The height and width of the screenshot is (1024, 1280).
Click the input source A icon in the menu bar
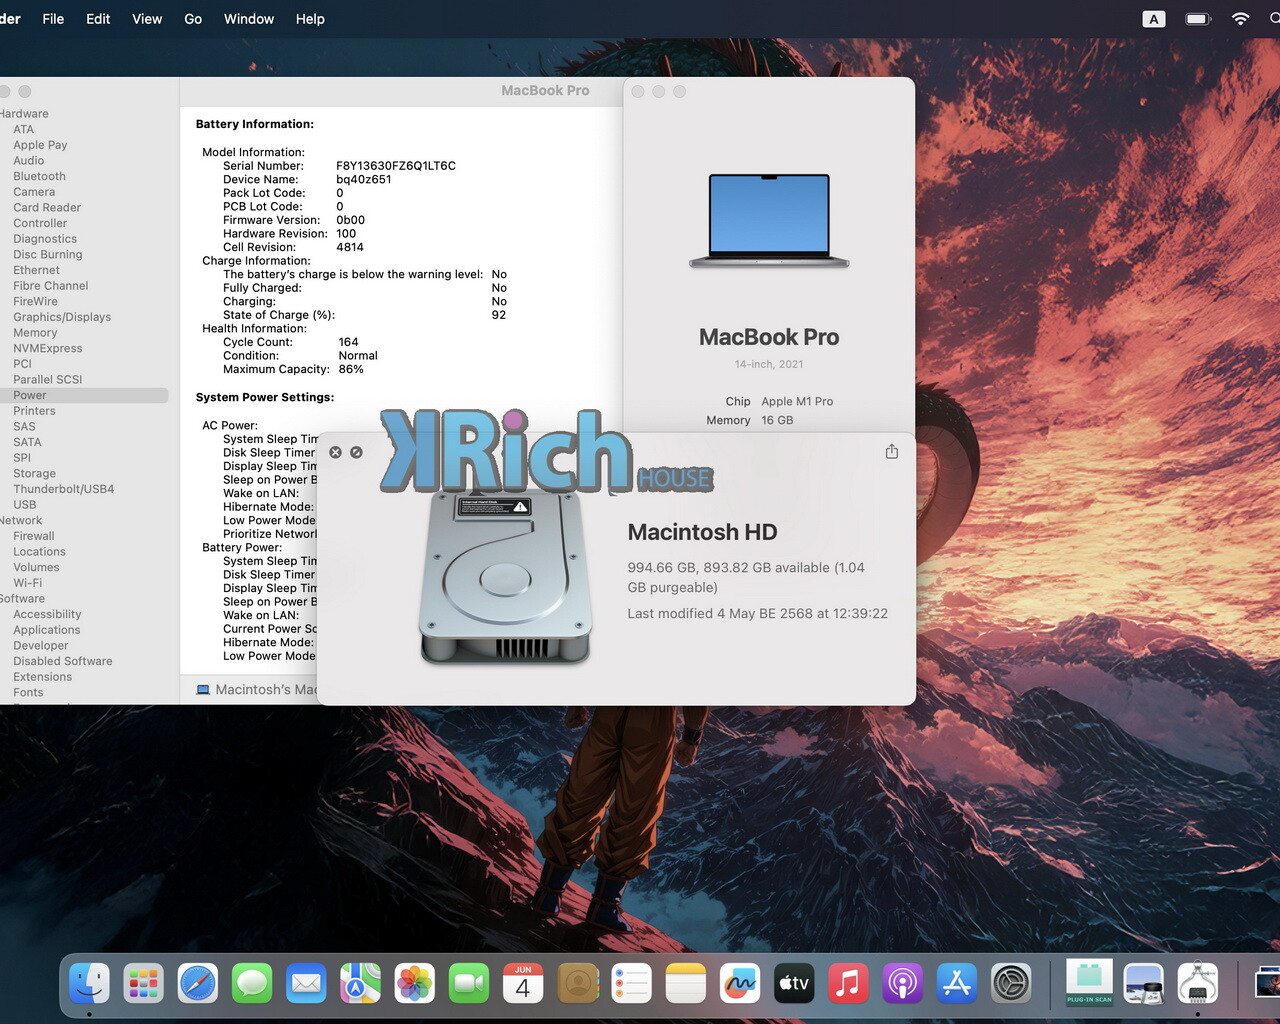1154,19
